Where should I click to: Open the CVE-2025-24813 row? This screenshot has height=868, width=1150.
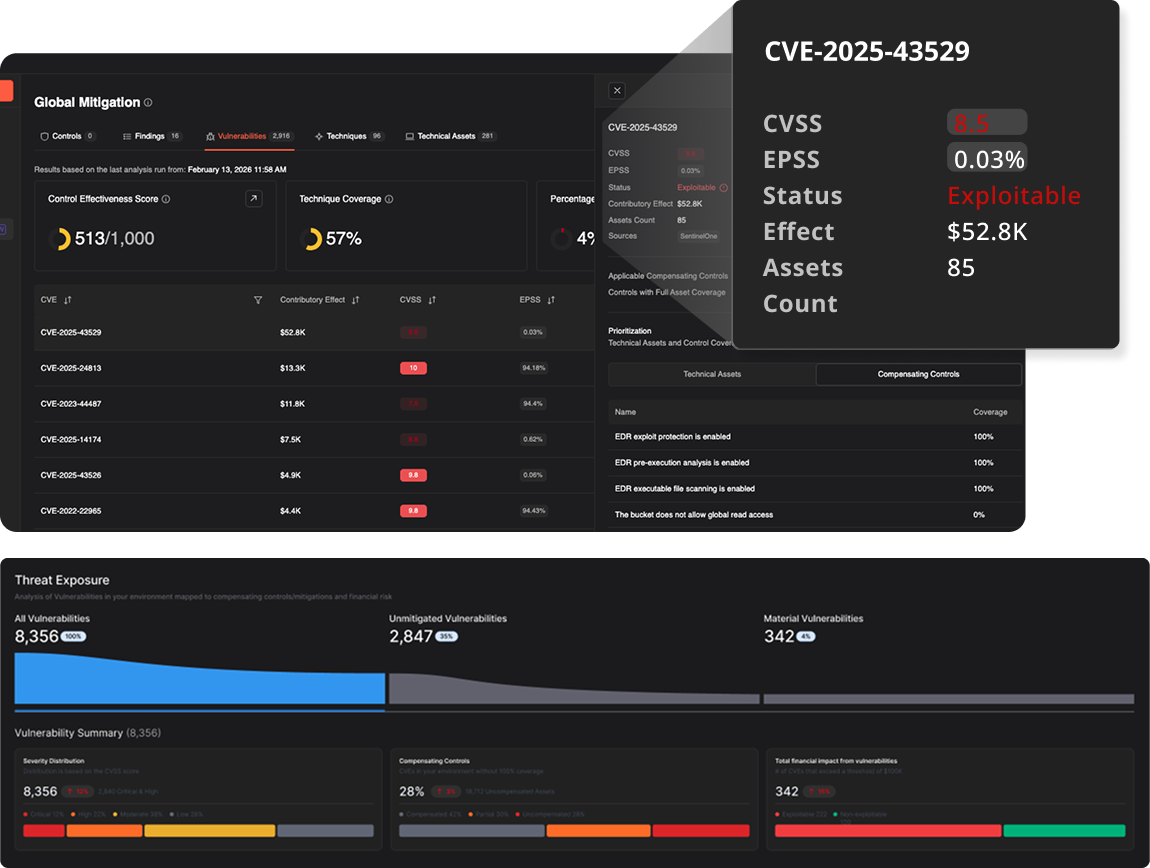(71, 368)
